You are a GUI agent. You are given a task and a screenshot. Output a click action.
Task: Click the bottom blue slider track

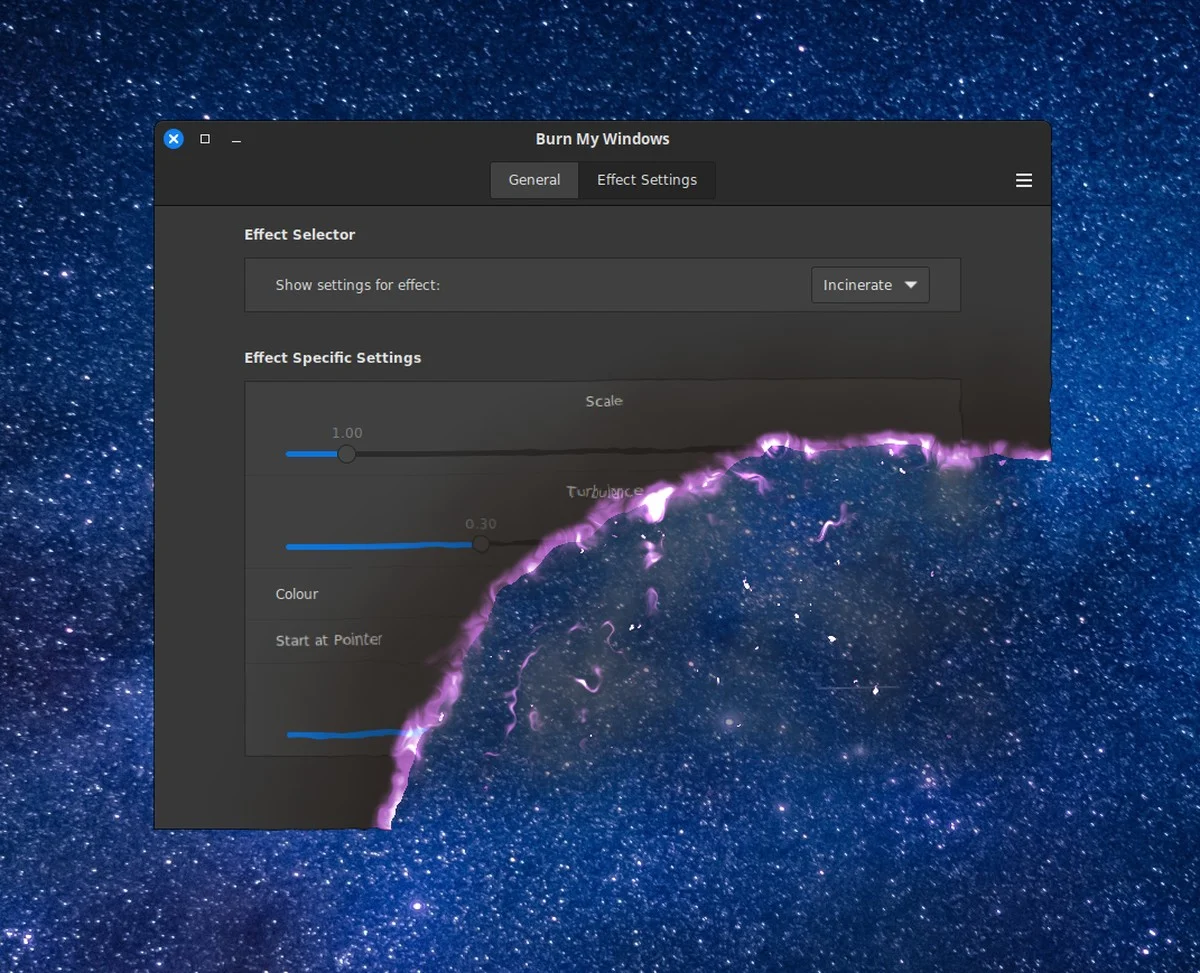pyautogui.click(x=352, y=734)
